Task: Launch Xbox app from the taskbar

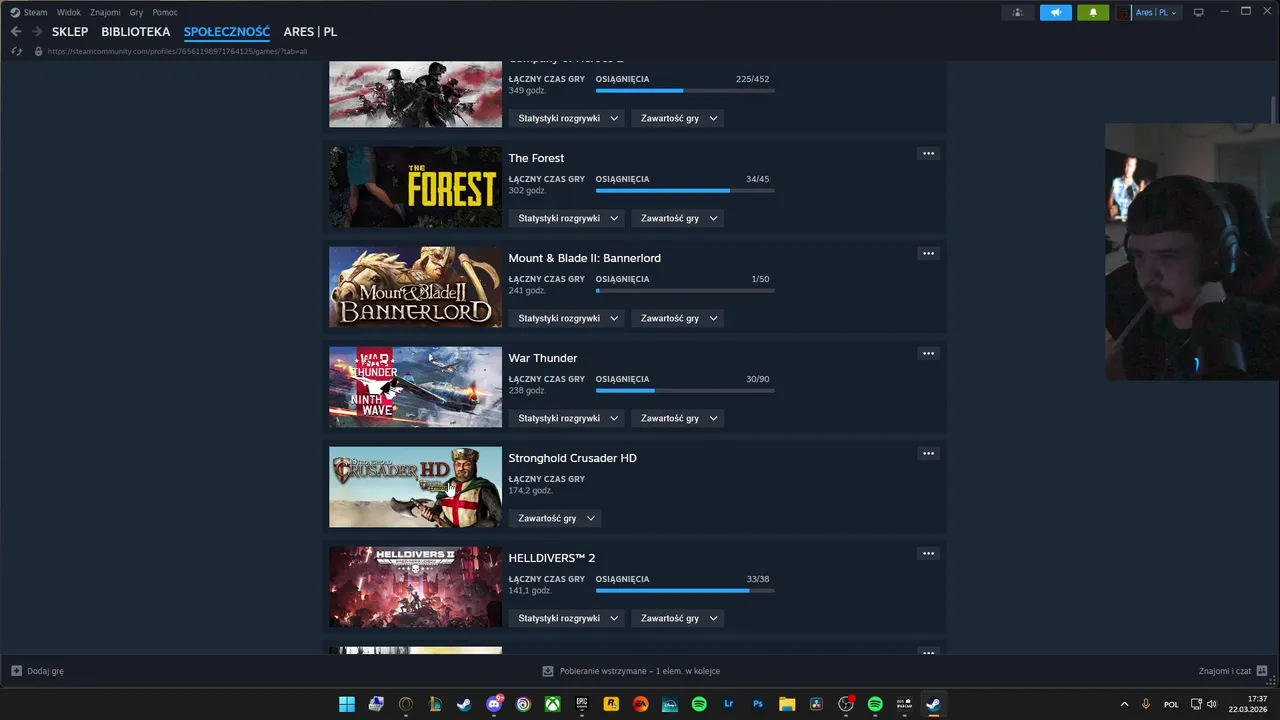Action: (552, 704)
